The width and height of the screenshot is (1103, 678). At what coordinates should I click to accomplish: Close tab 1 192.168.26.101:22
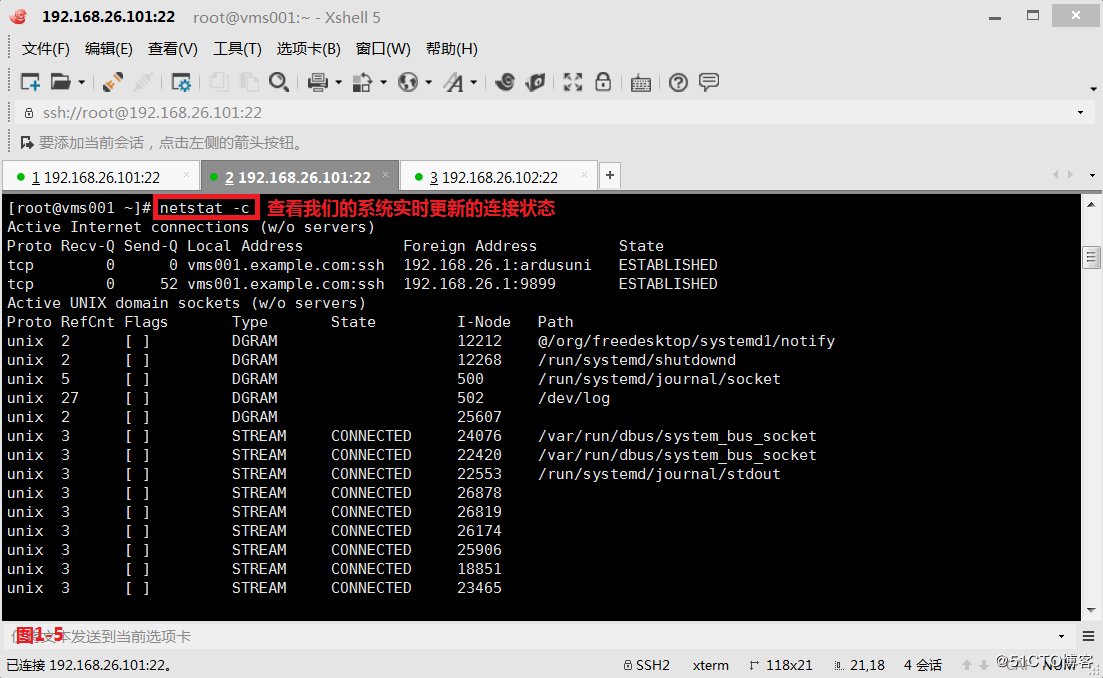(x=186, y=174)
